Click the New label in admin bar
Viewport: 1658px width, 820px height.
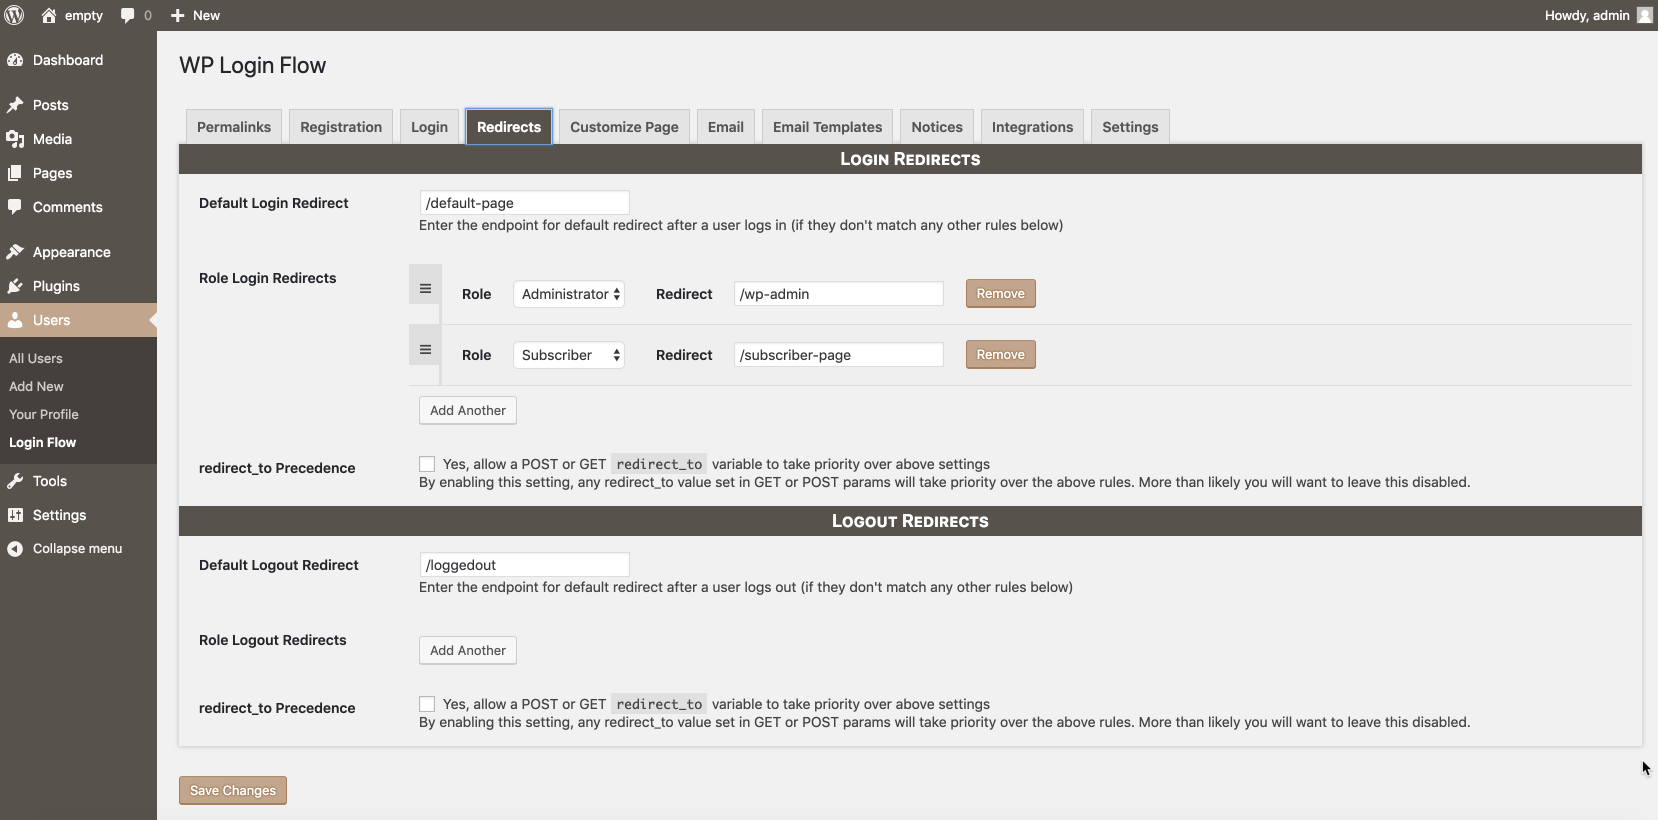206,16
